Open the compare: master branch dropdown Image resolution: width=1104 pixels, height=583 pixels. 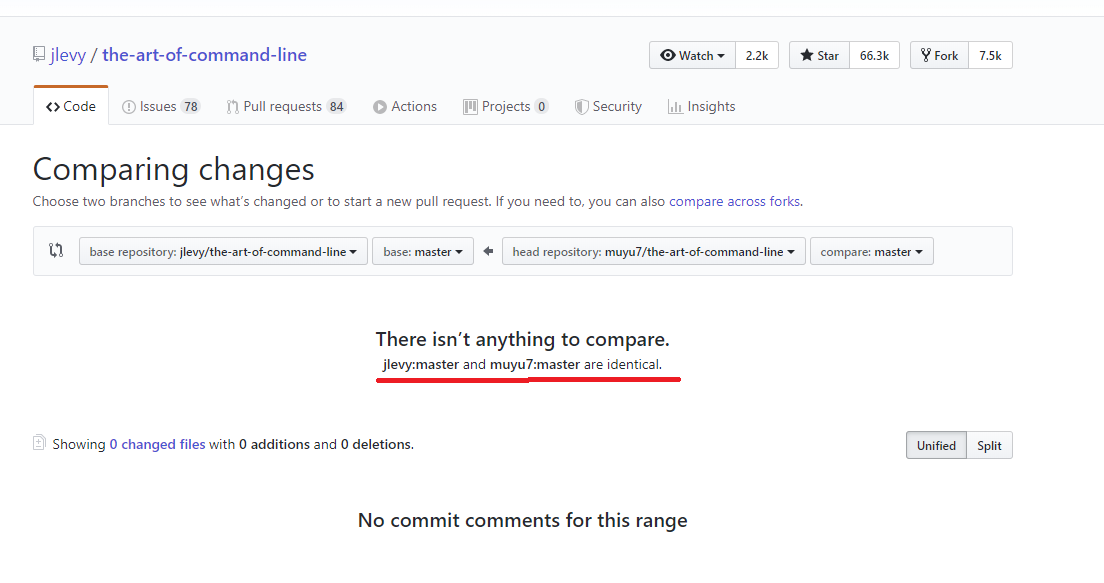(871, 252)
